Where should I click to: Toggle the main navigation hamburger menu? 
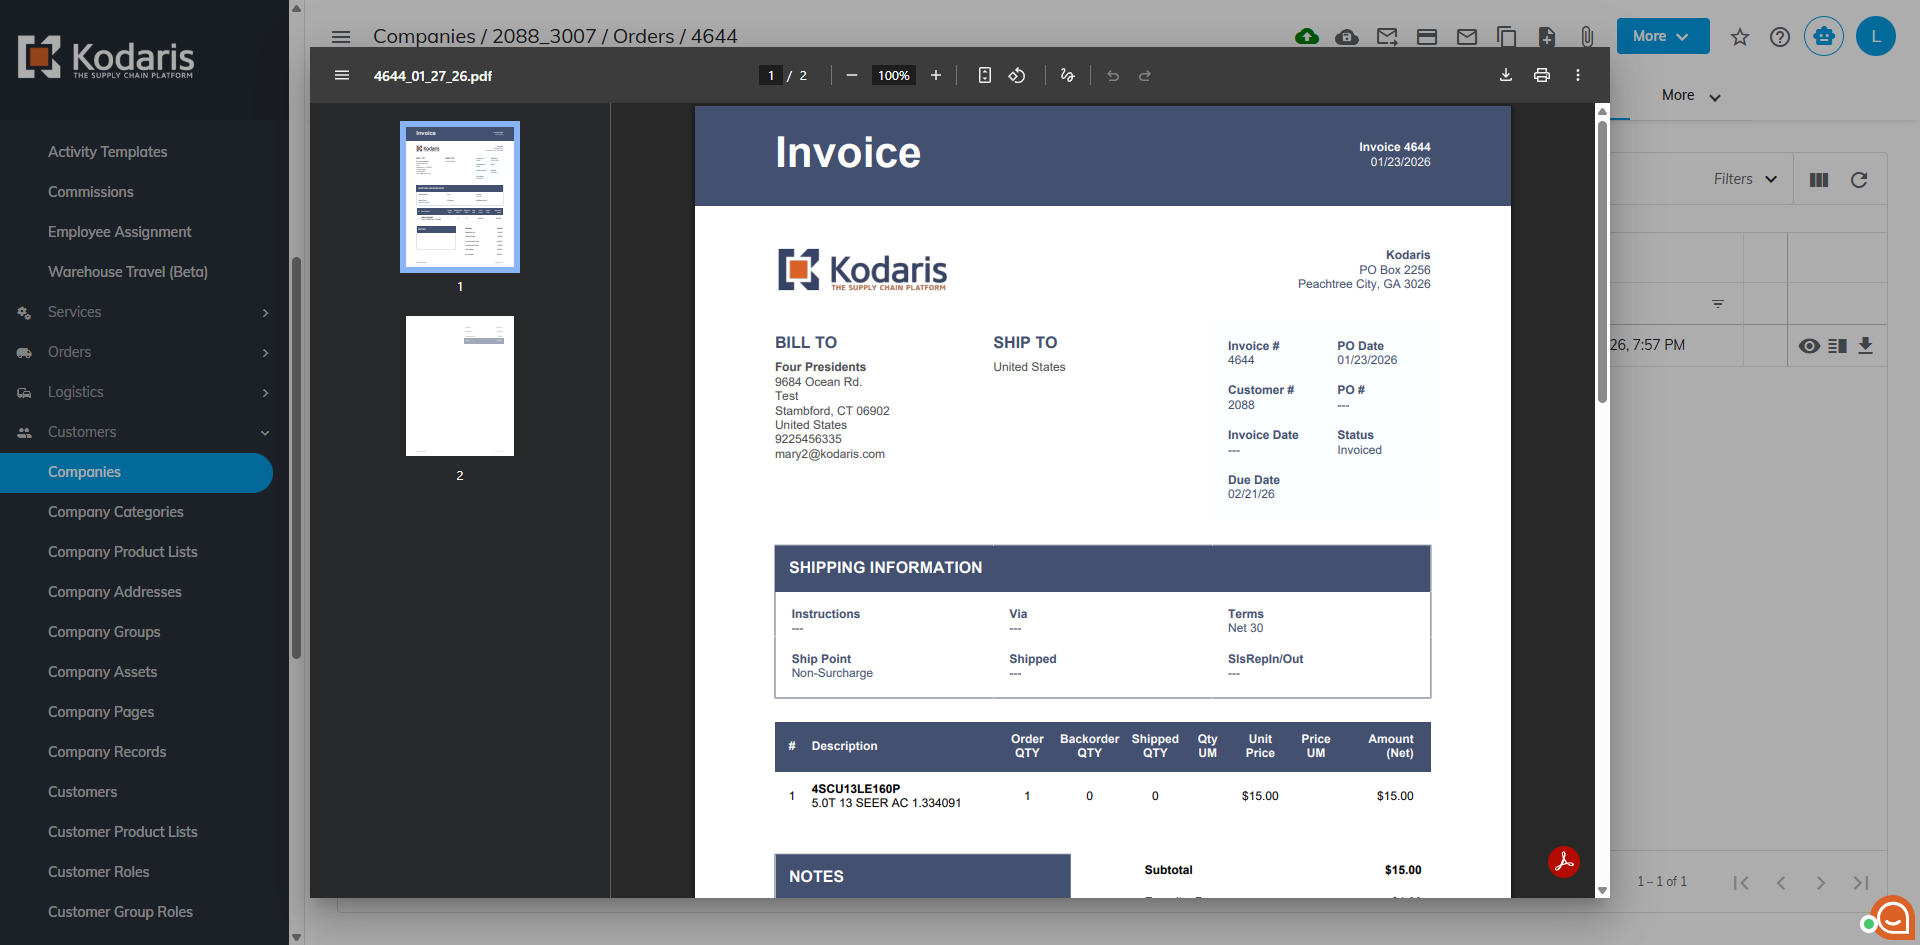pyautogui.click(x=341, y=37)
